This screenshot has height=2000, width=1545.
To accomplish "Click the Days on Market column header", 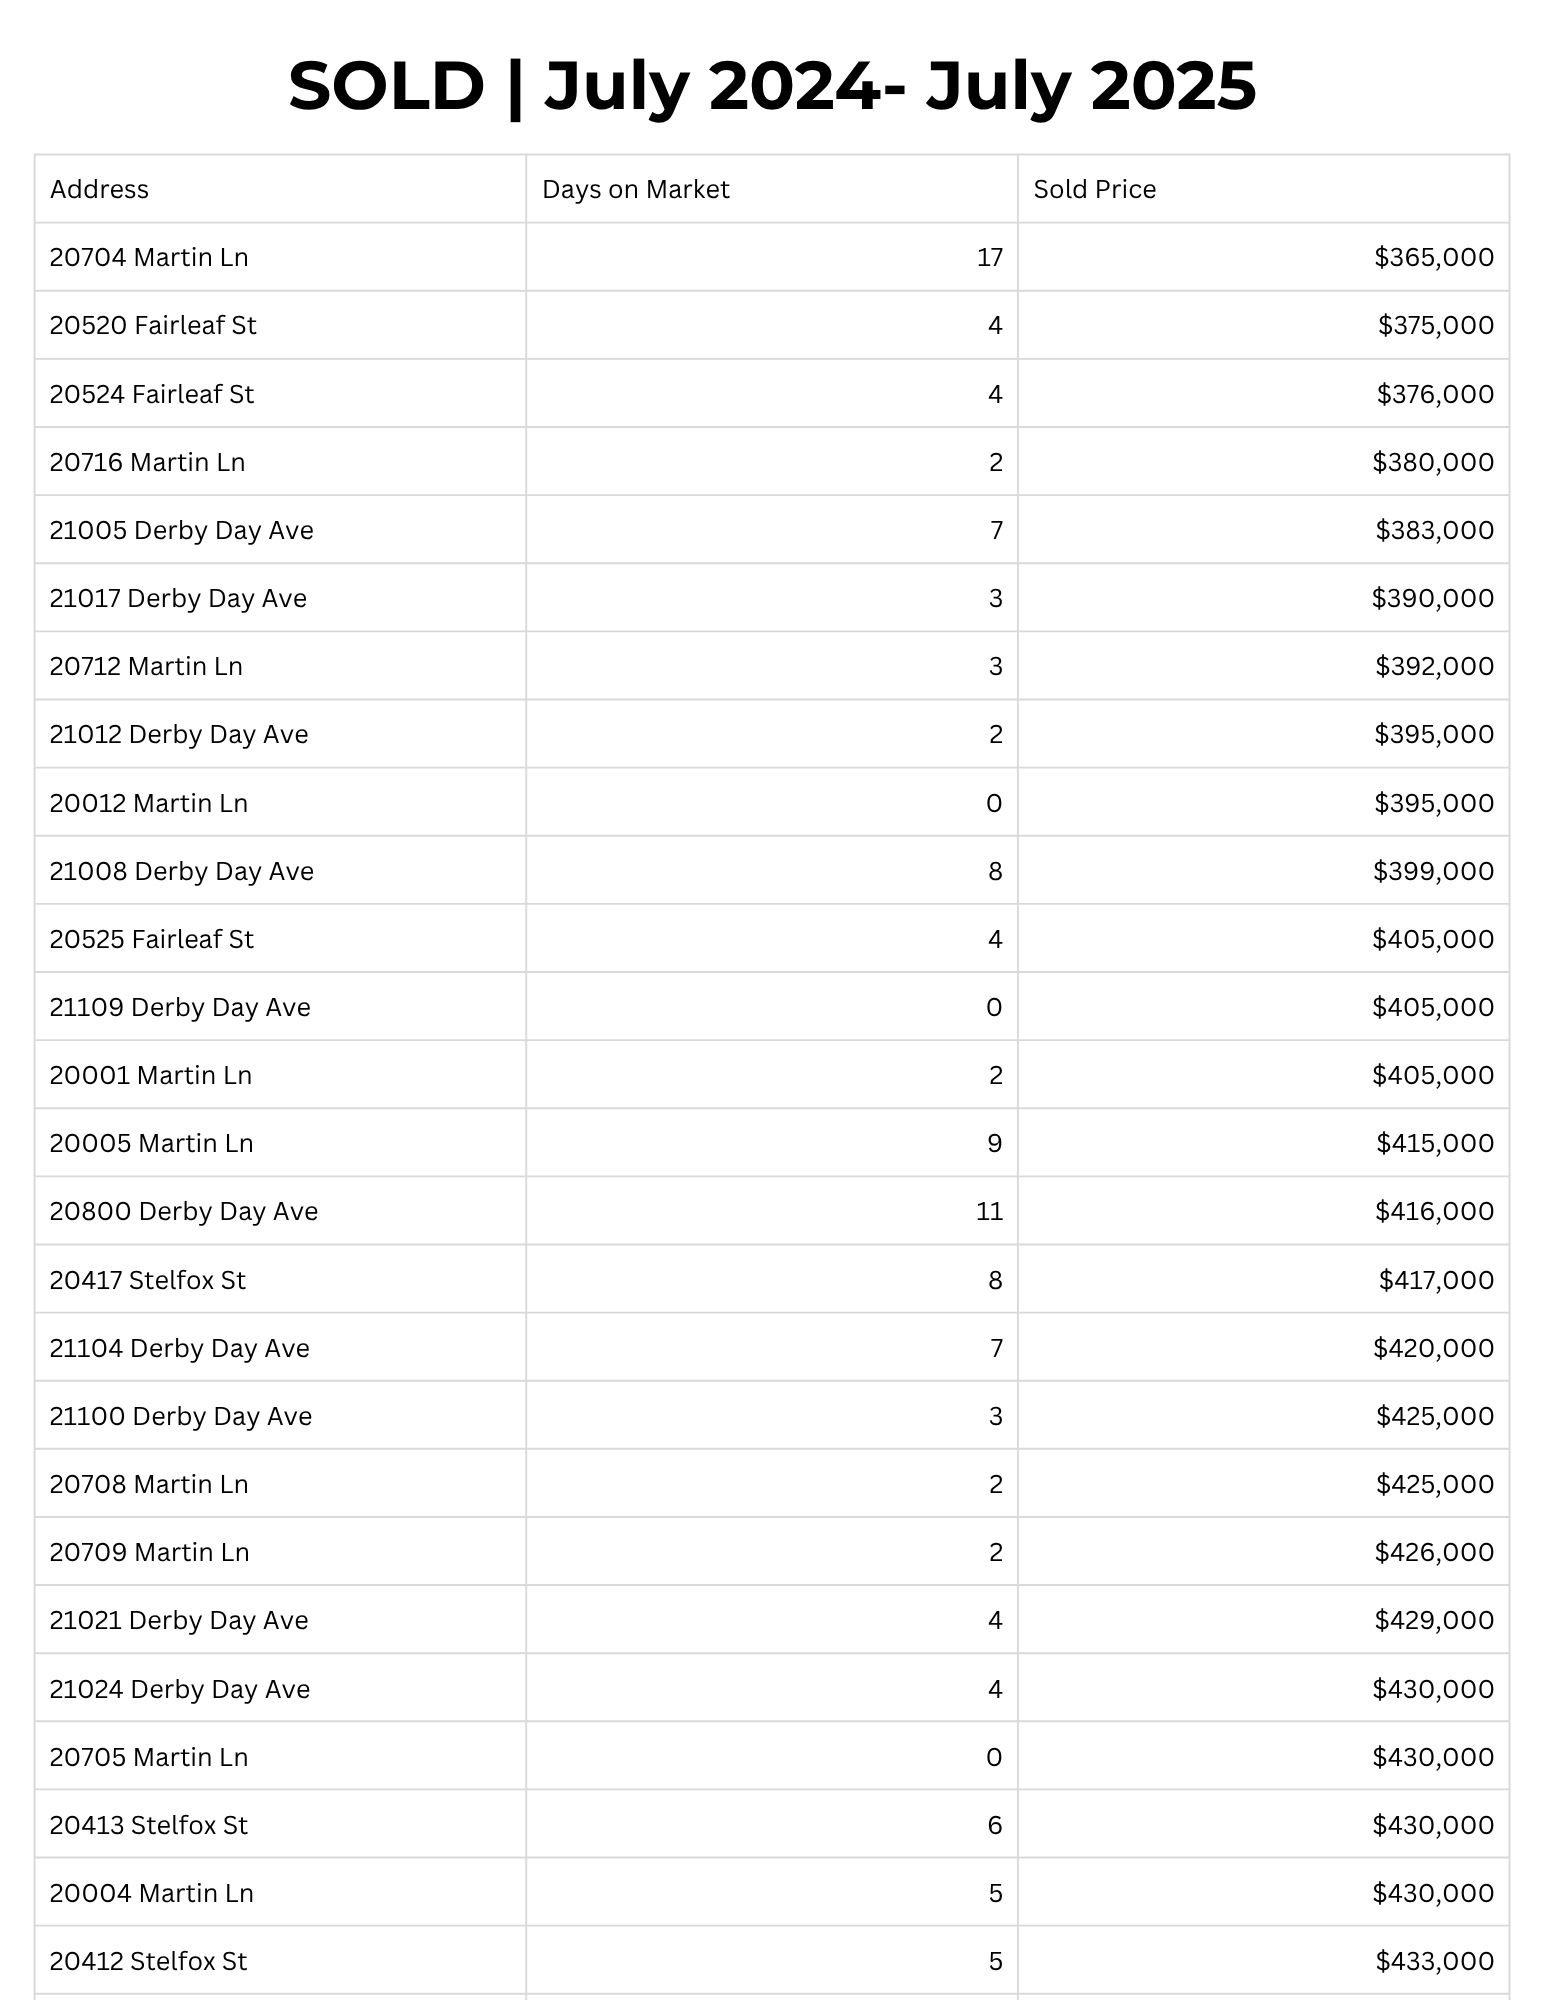I will coord(635,189).
